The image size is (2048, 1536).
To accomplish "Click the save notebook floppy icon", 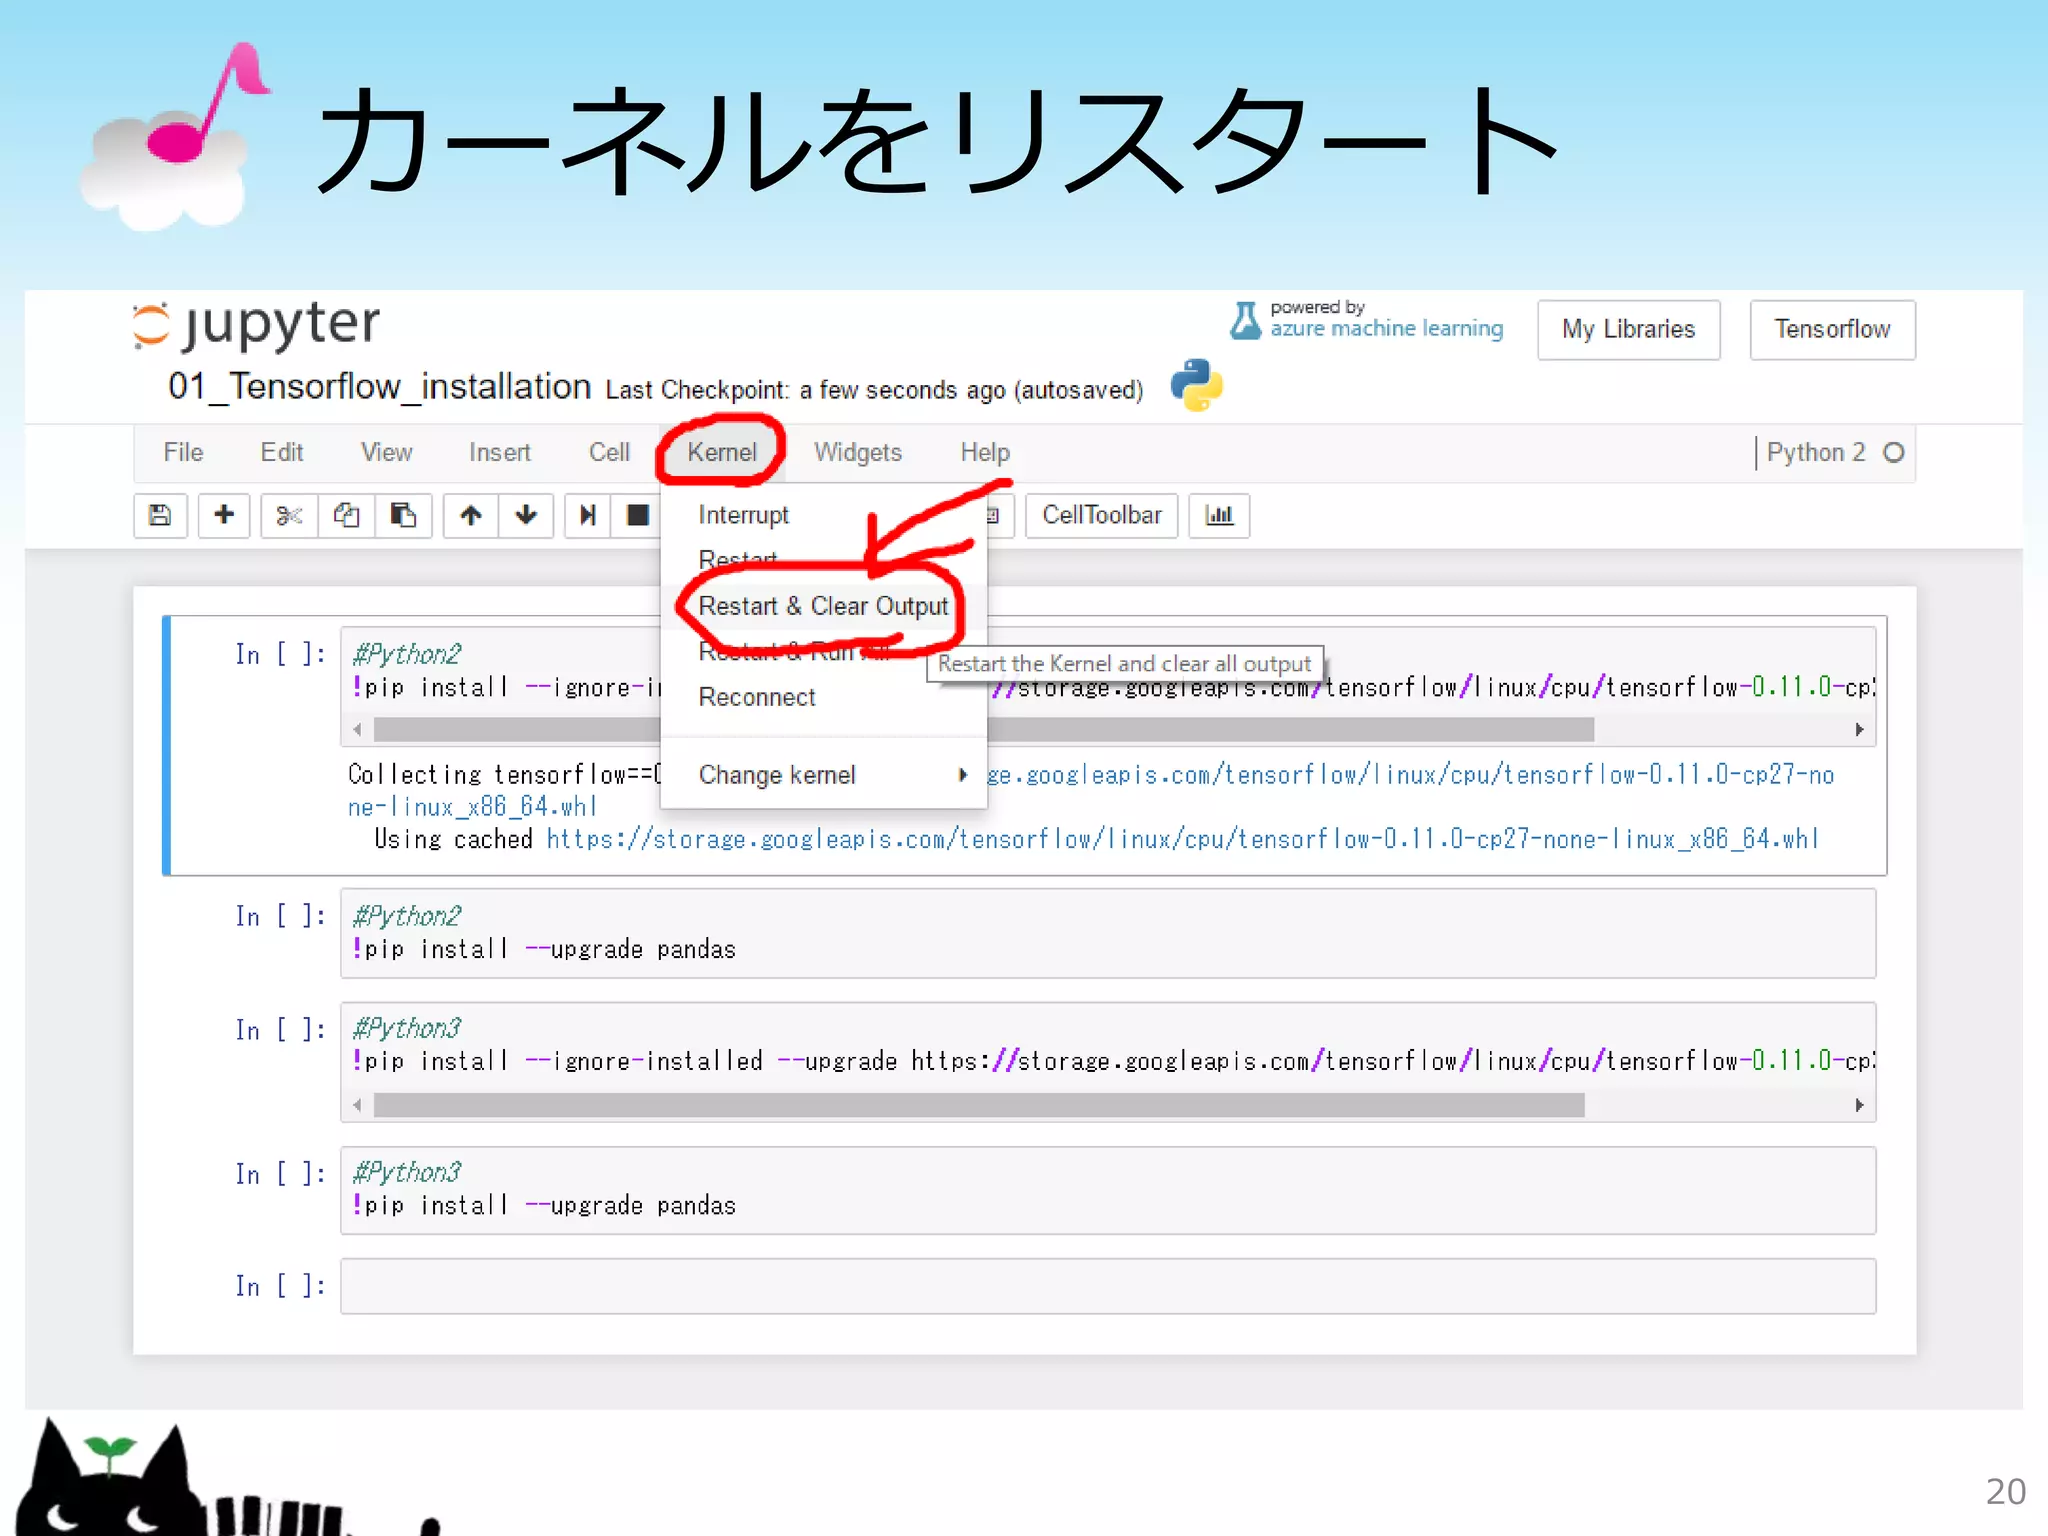I will pos(160,515).
